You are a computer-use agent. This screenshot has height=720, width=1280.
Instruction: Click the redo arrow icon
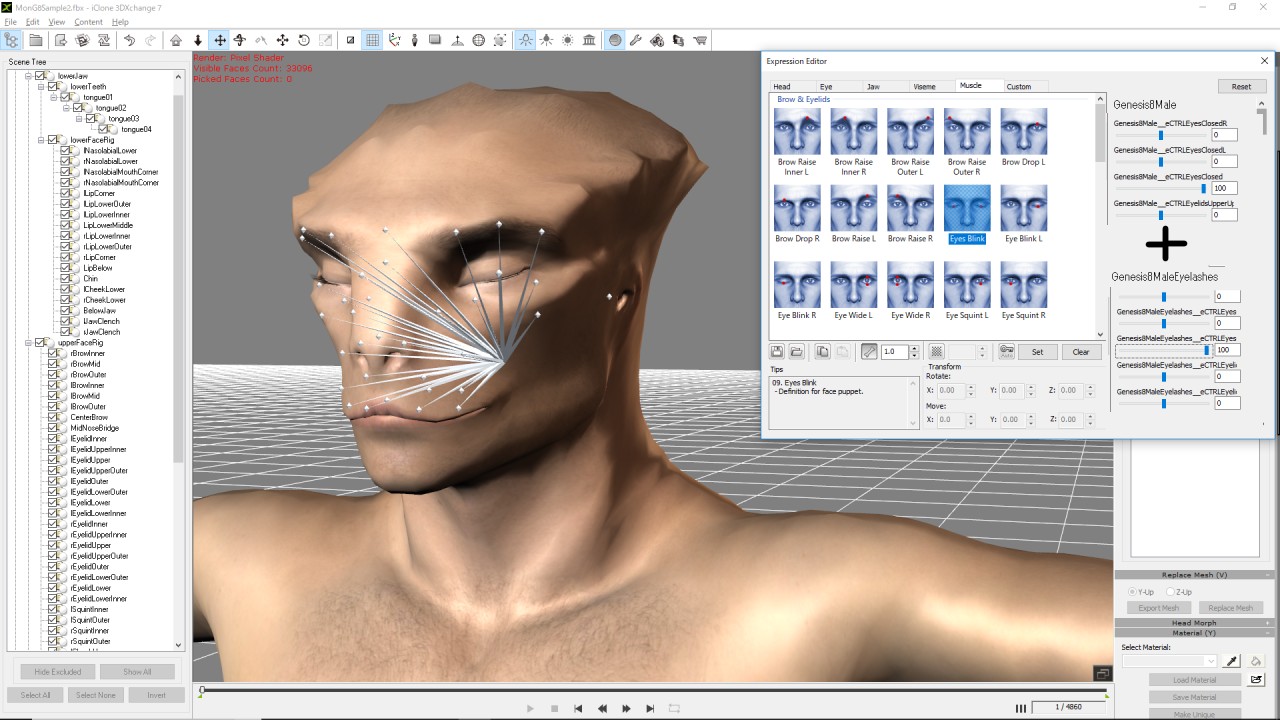(150, 40)
